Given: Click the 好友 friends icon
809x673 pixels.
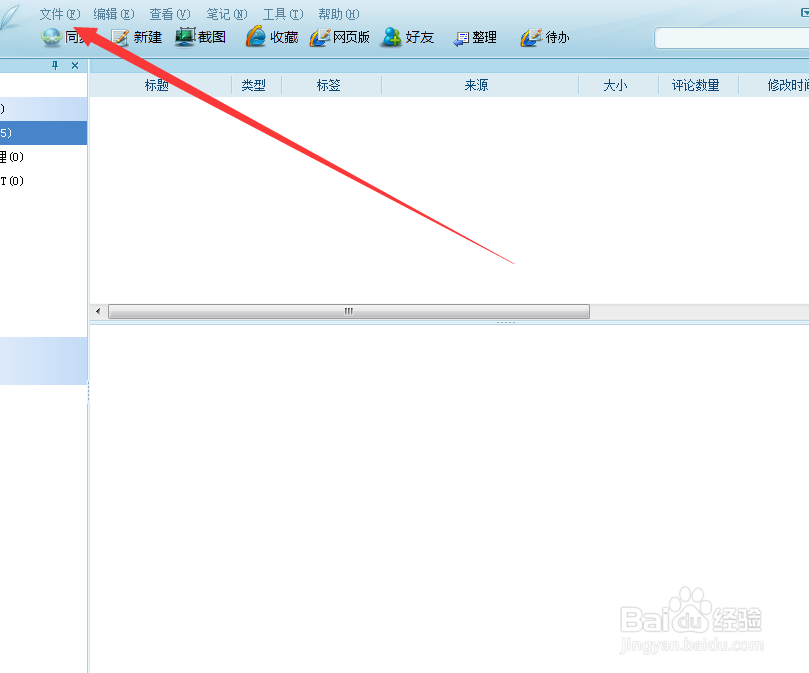Looking at the screenshot, I should click(x=391, y=37).
